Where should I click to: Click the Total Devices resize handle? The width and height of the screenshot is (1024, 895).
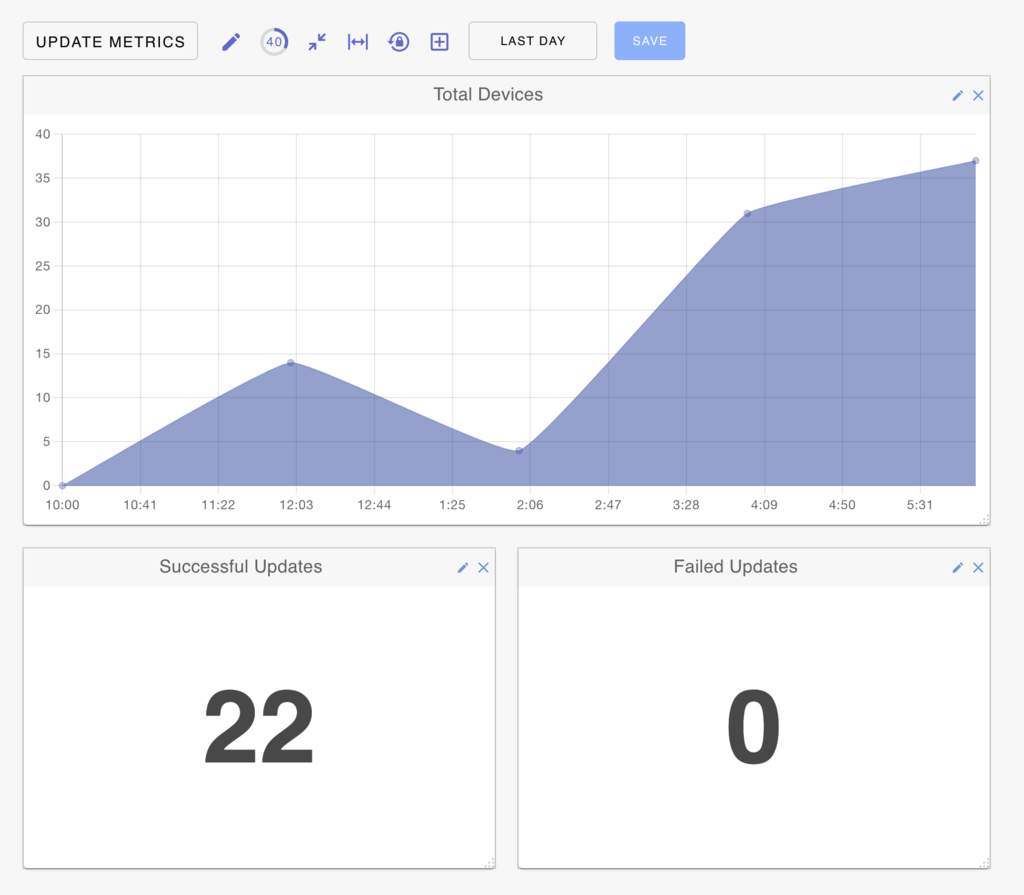[984, 519]
